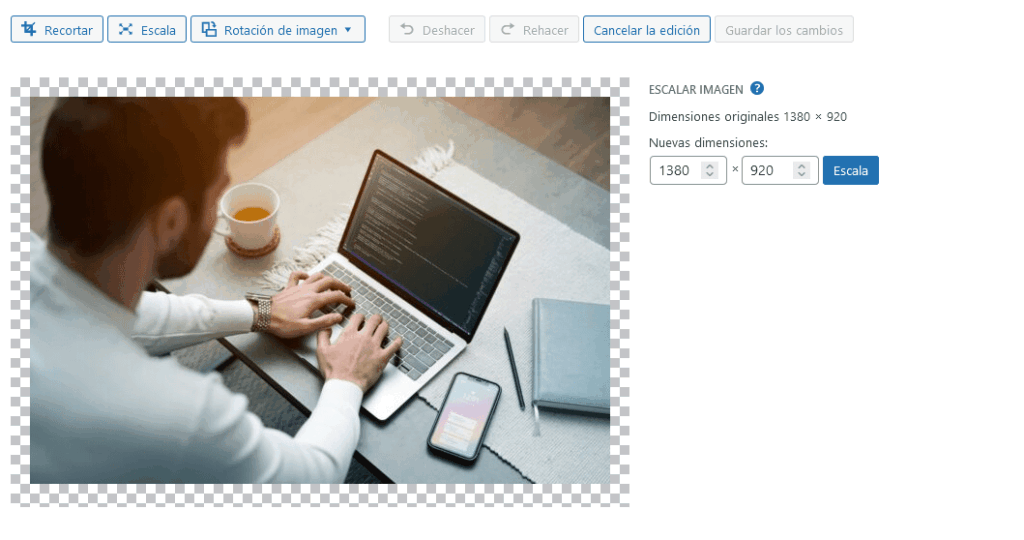Click the redo arrow icon
Viewport: 1024px width, 540px height.
tap(507, 29)
